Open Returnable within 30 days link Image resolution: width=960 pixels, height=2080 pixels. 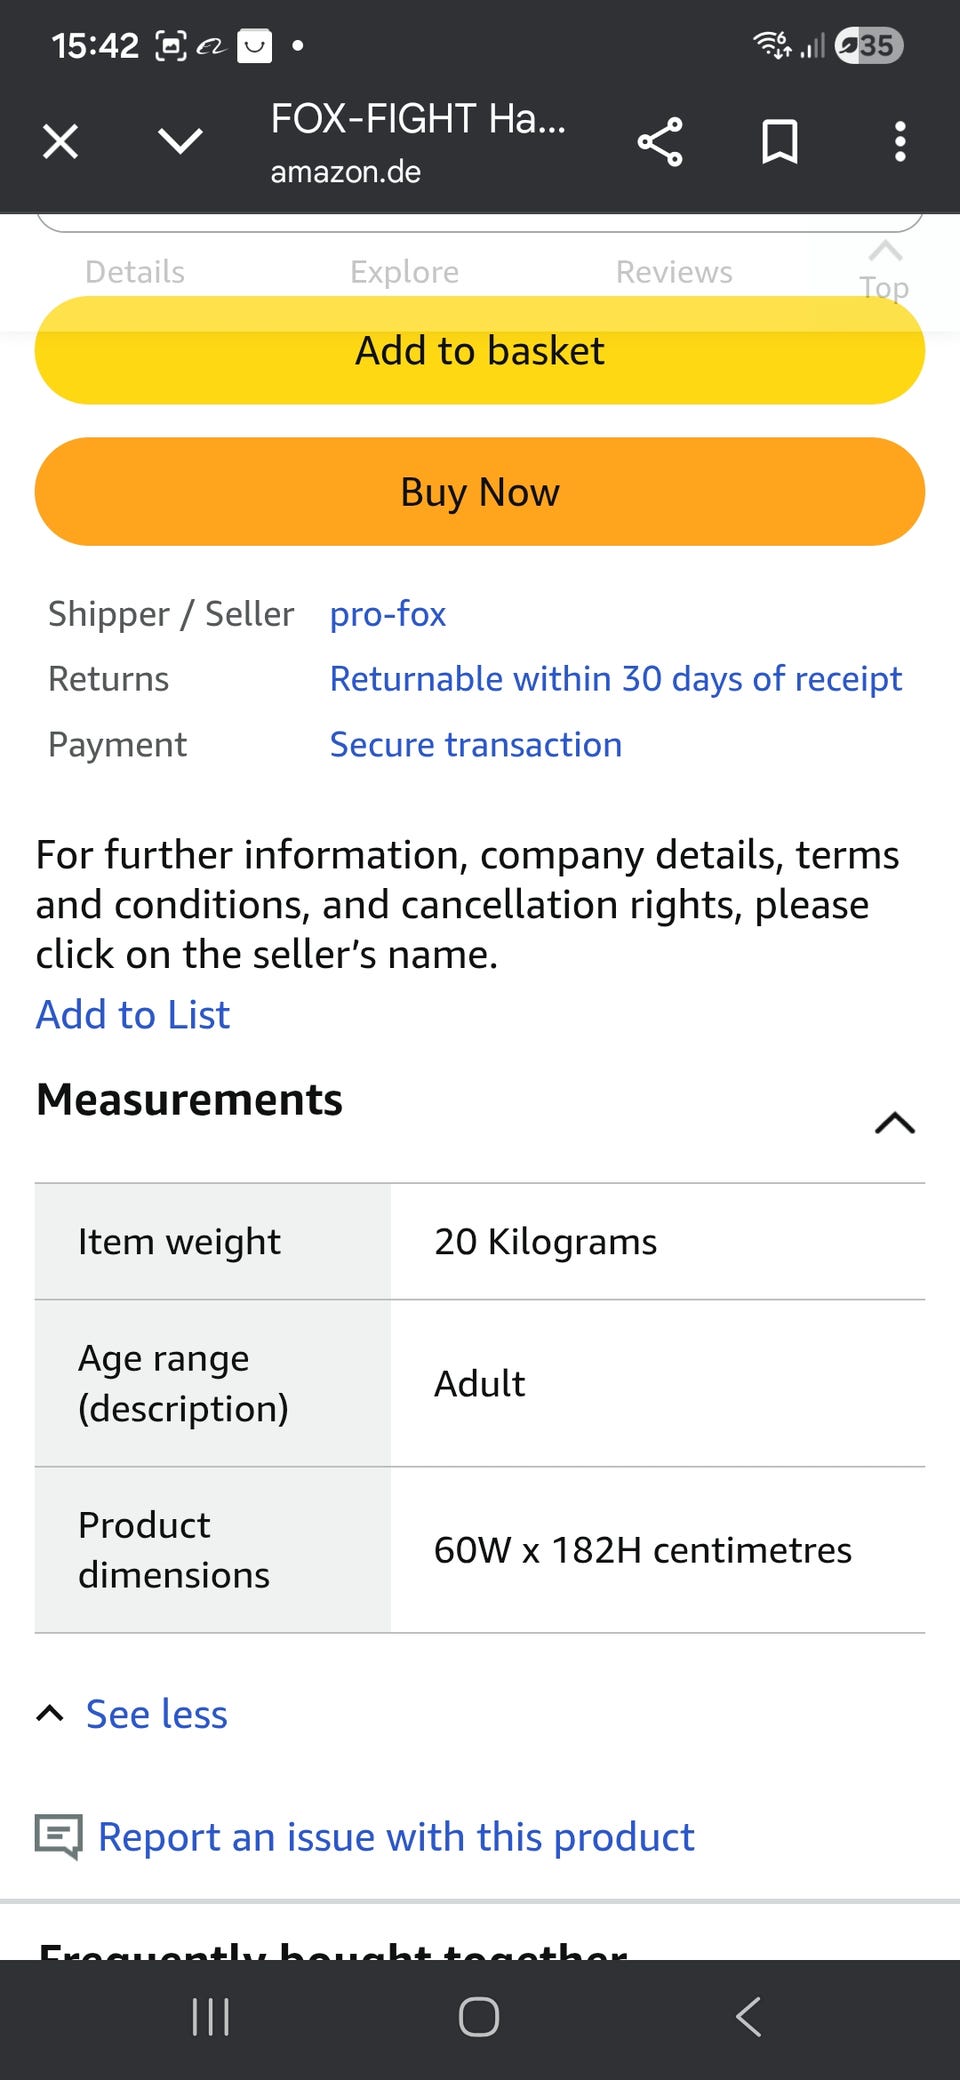(615, 679)
